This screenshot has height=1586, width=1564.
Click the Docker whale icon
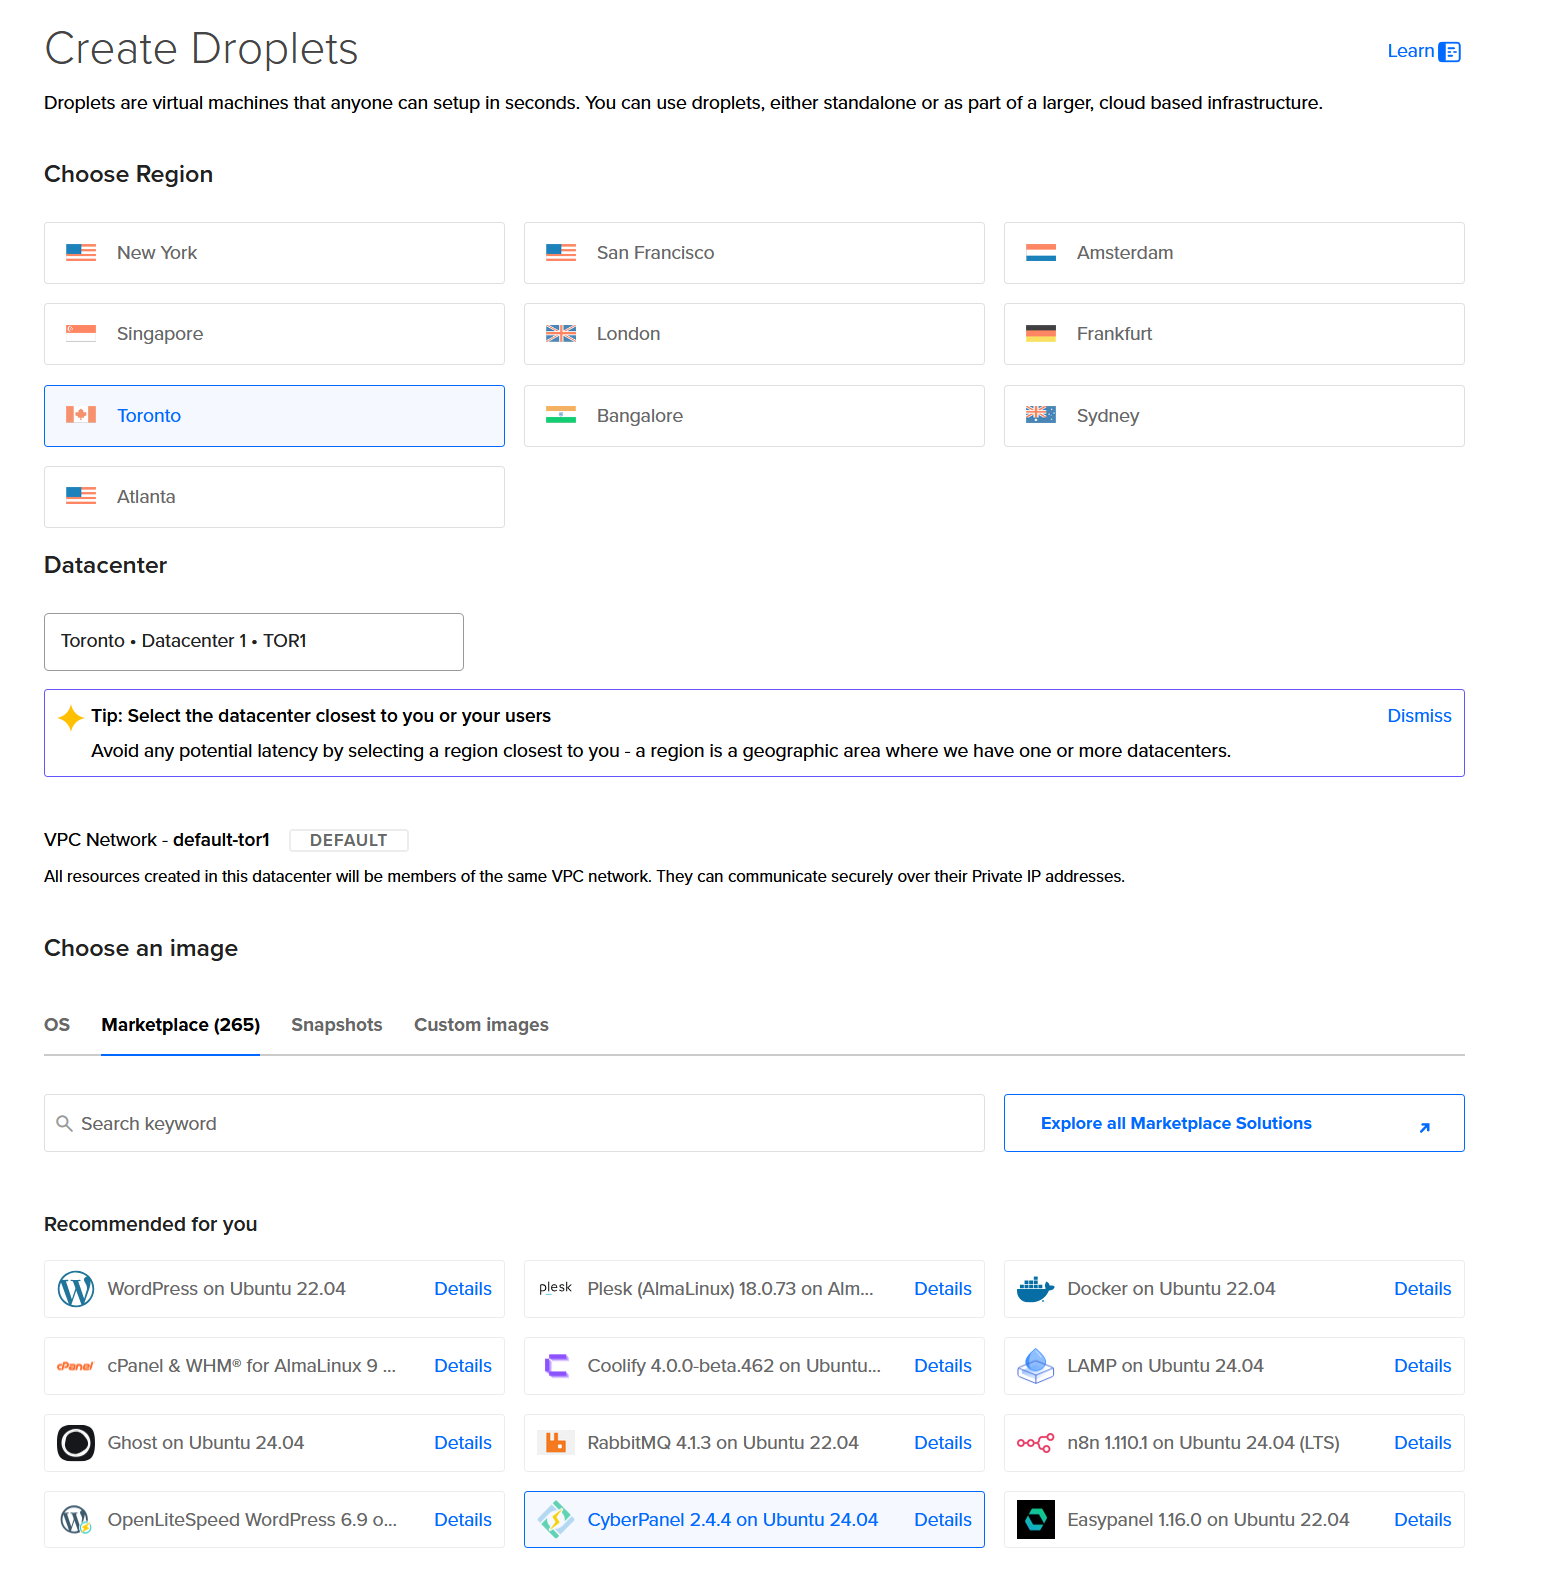pos(1035,1289)
